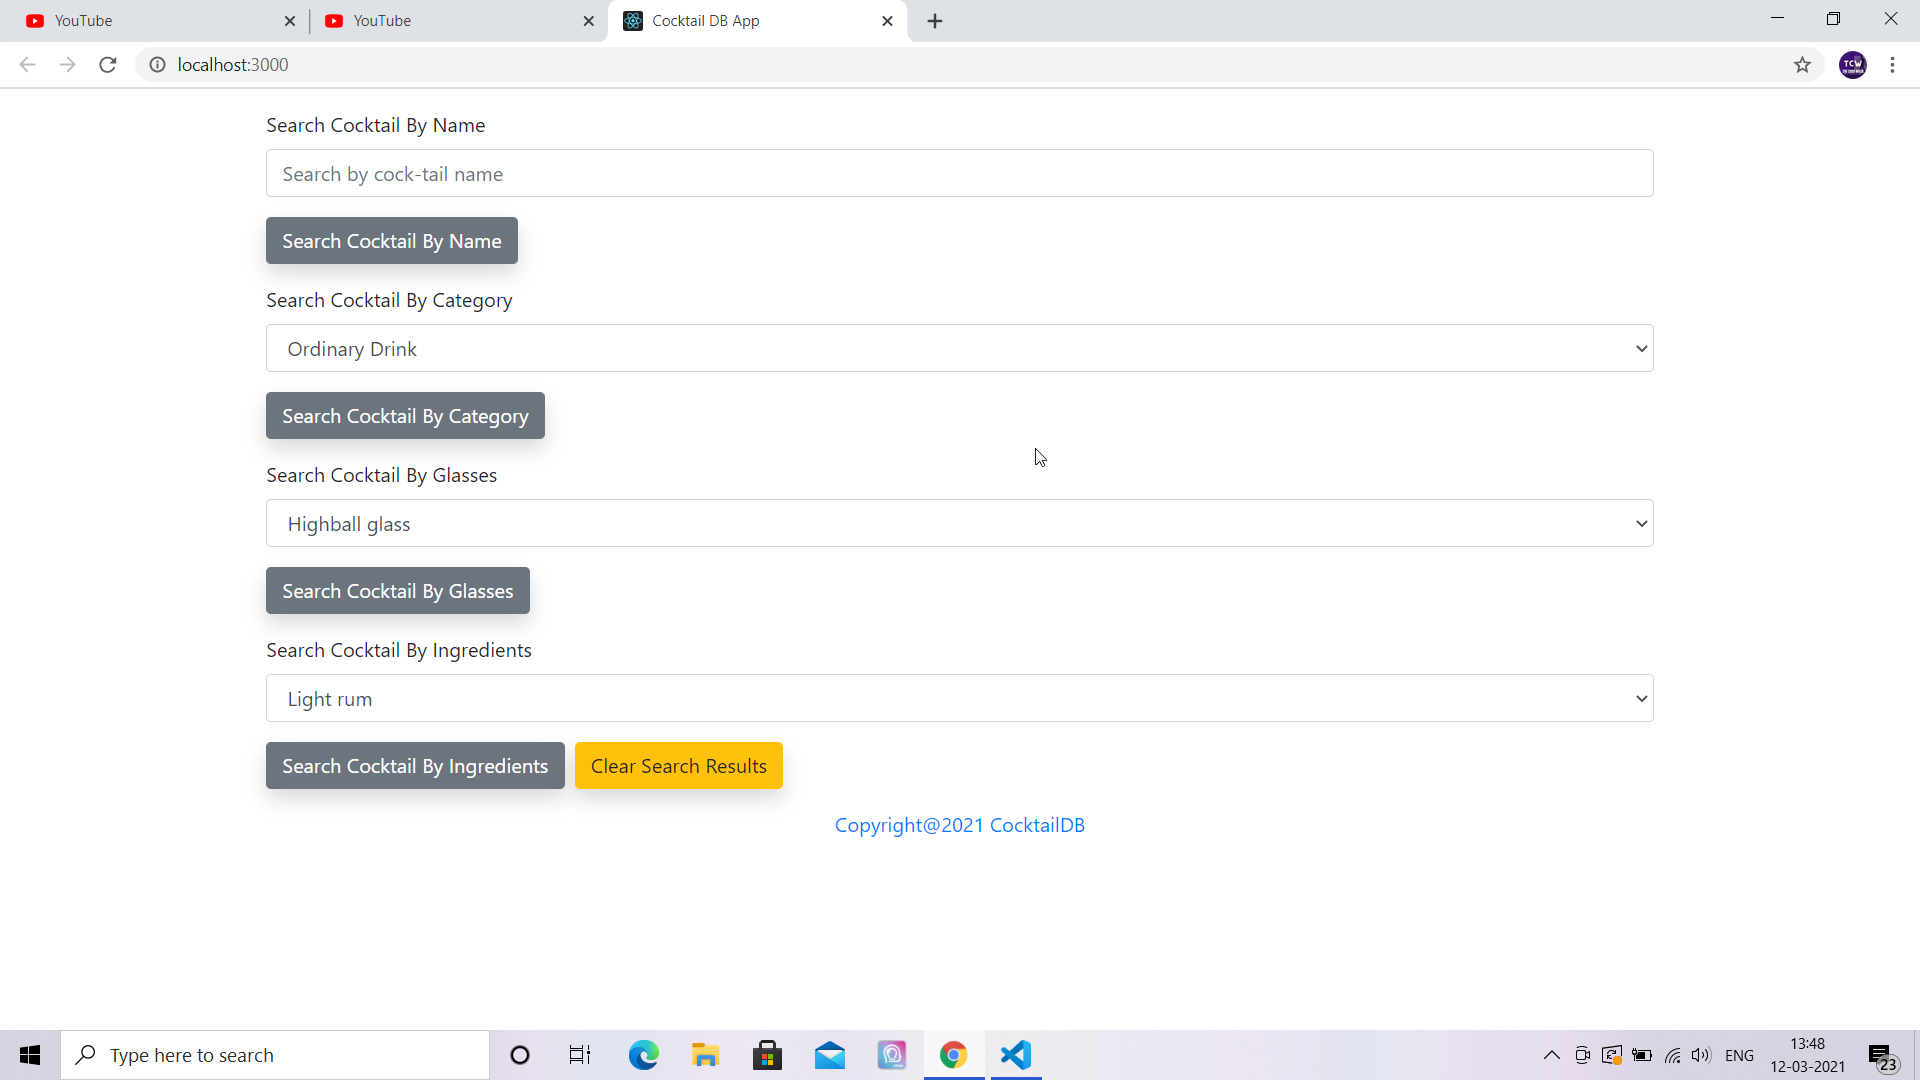Expand the Highball glass dropdown
The height and width of the screenshot is (1080, 1920).
959,523
